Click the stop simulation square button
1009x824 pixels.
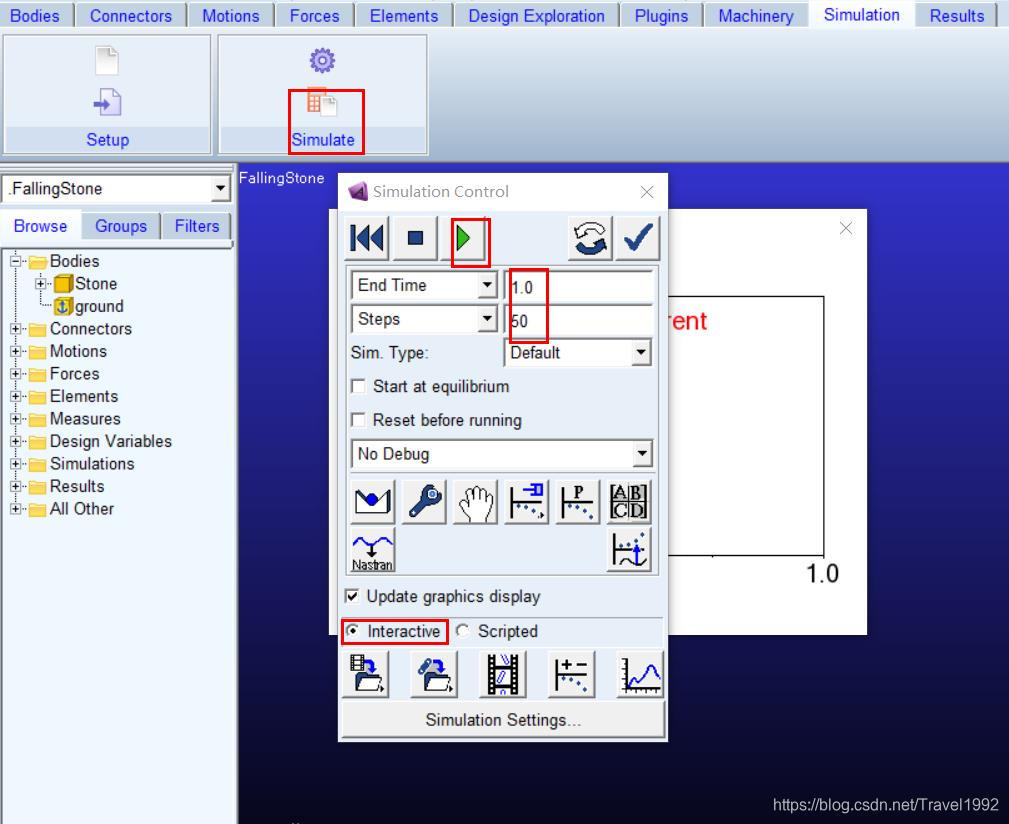coord(416,238)
